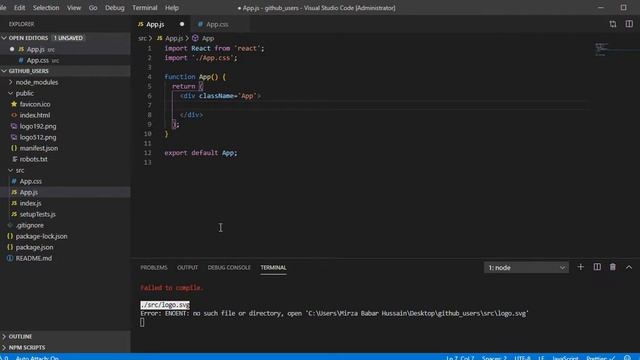This screenshot has width=640, height=360.
Task: Switch to the Output panel tab
Action: [x=187, y=268]
